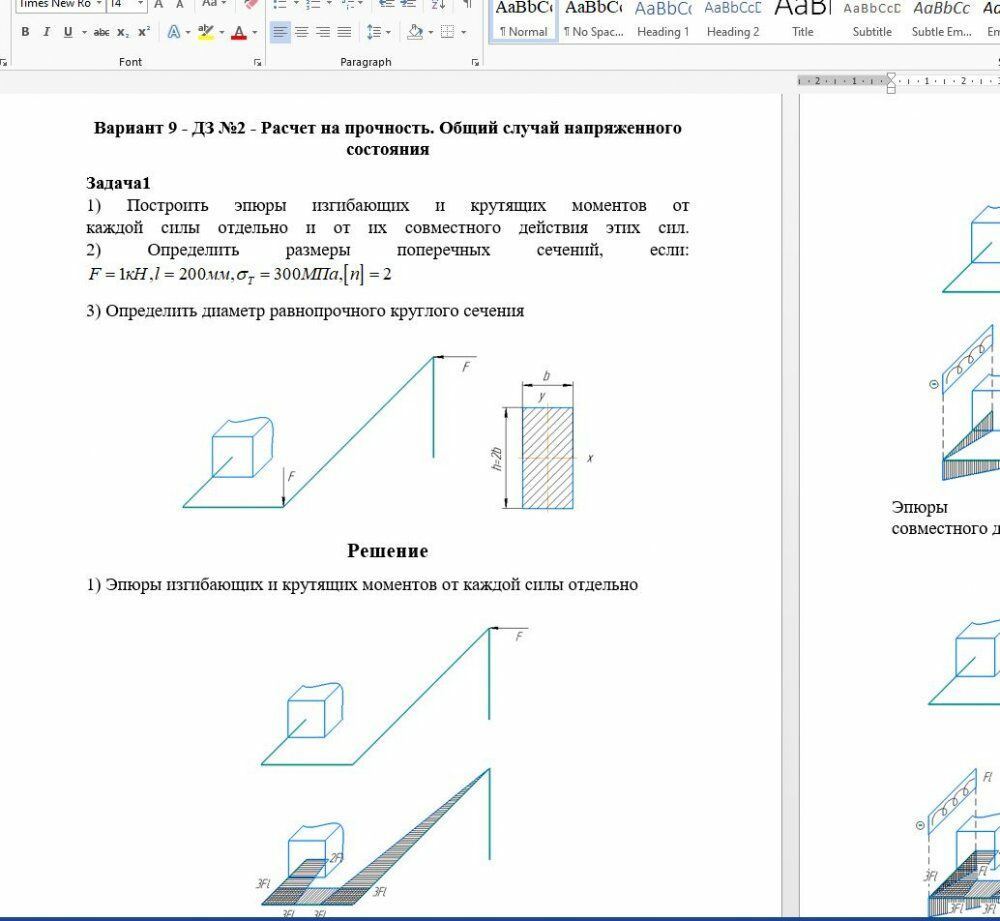Image resolution: width=1000 pixels, height=921 pixels.
Task: Justify the paragraph text
Action: pyautogui.click(x=344, y=32)
